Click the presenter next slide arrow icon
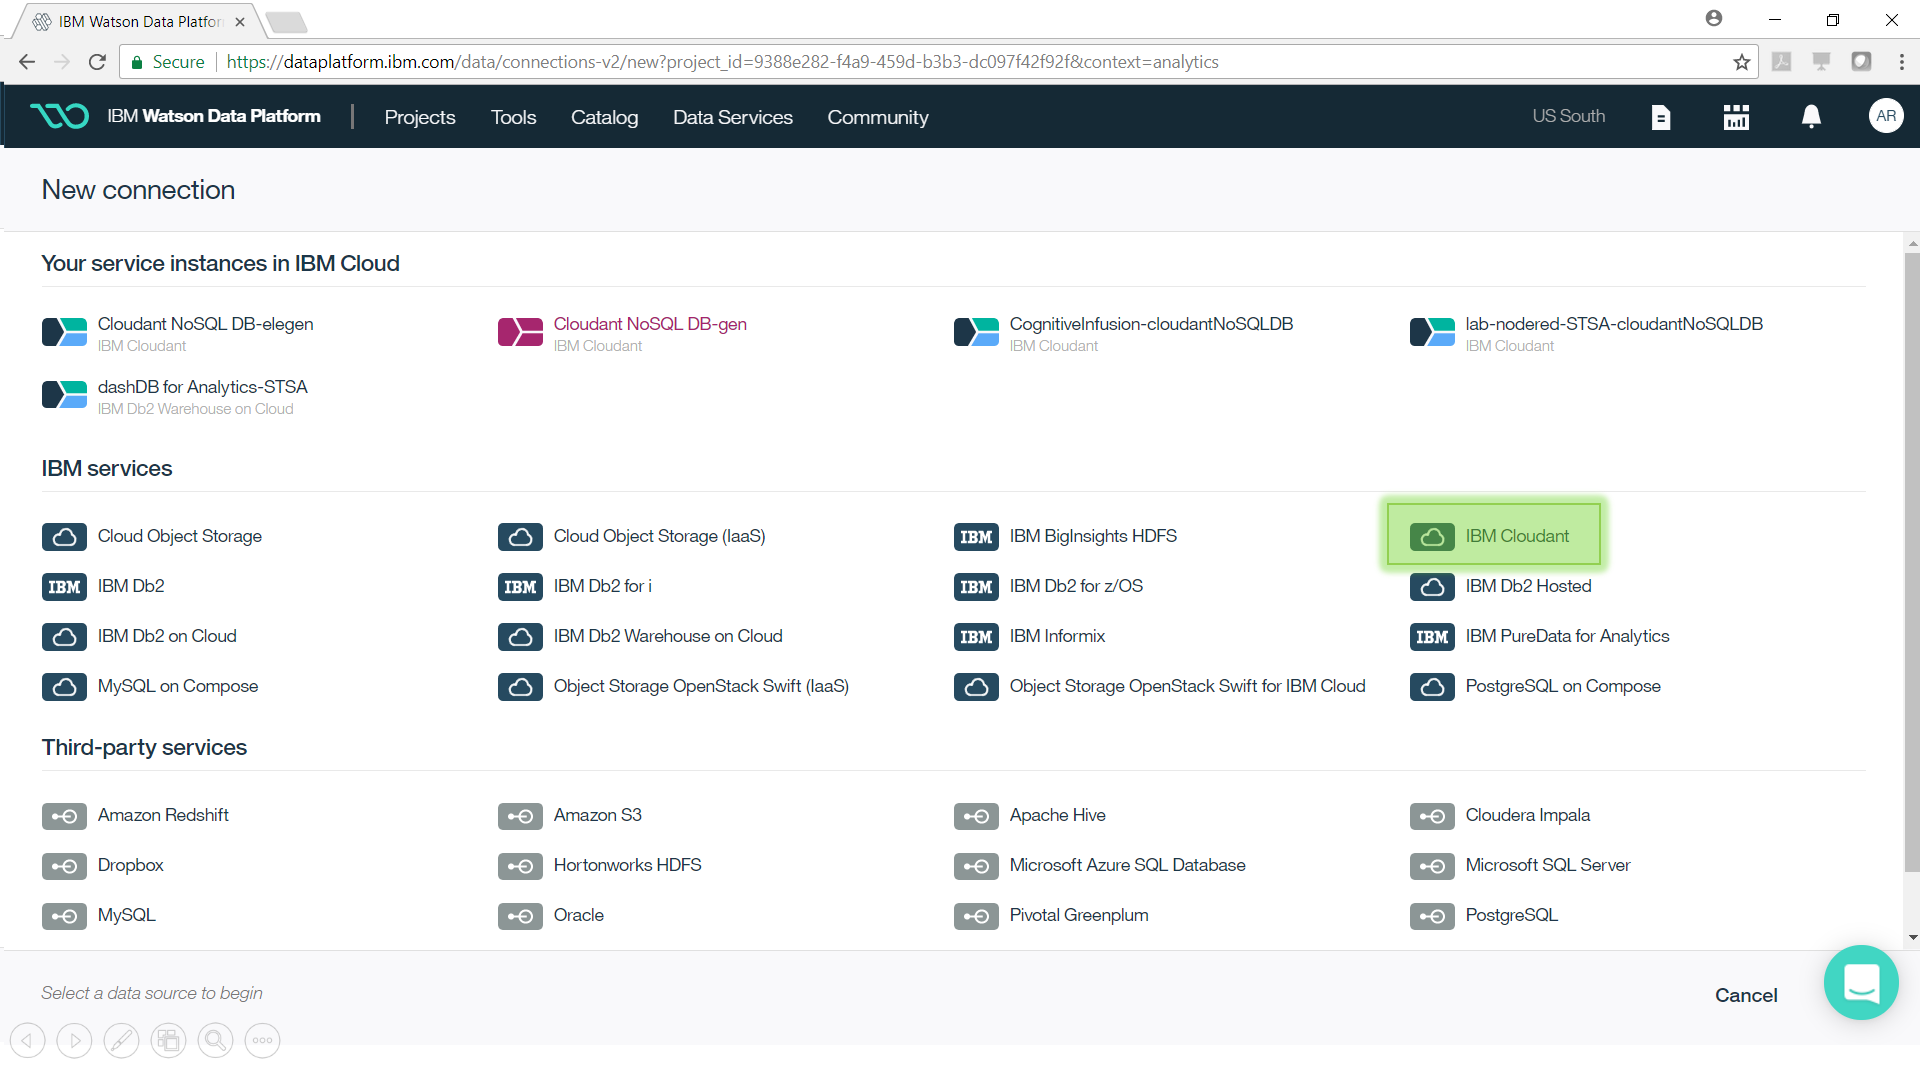1920x1065 pixels. click(x=75, y=1040)
